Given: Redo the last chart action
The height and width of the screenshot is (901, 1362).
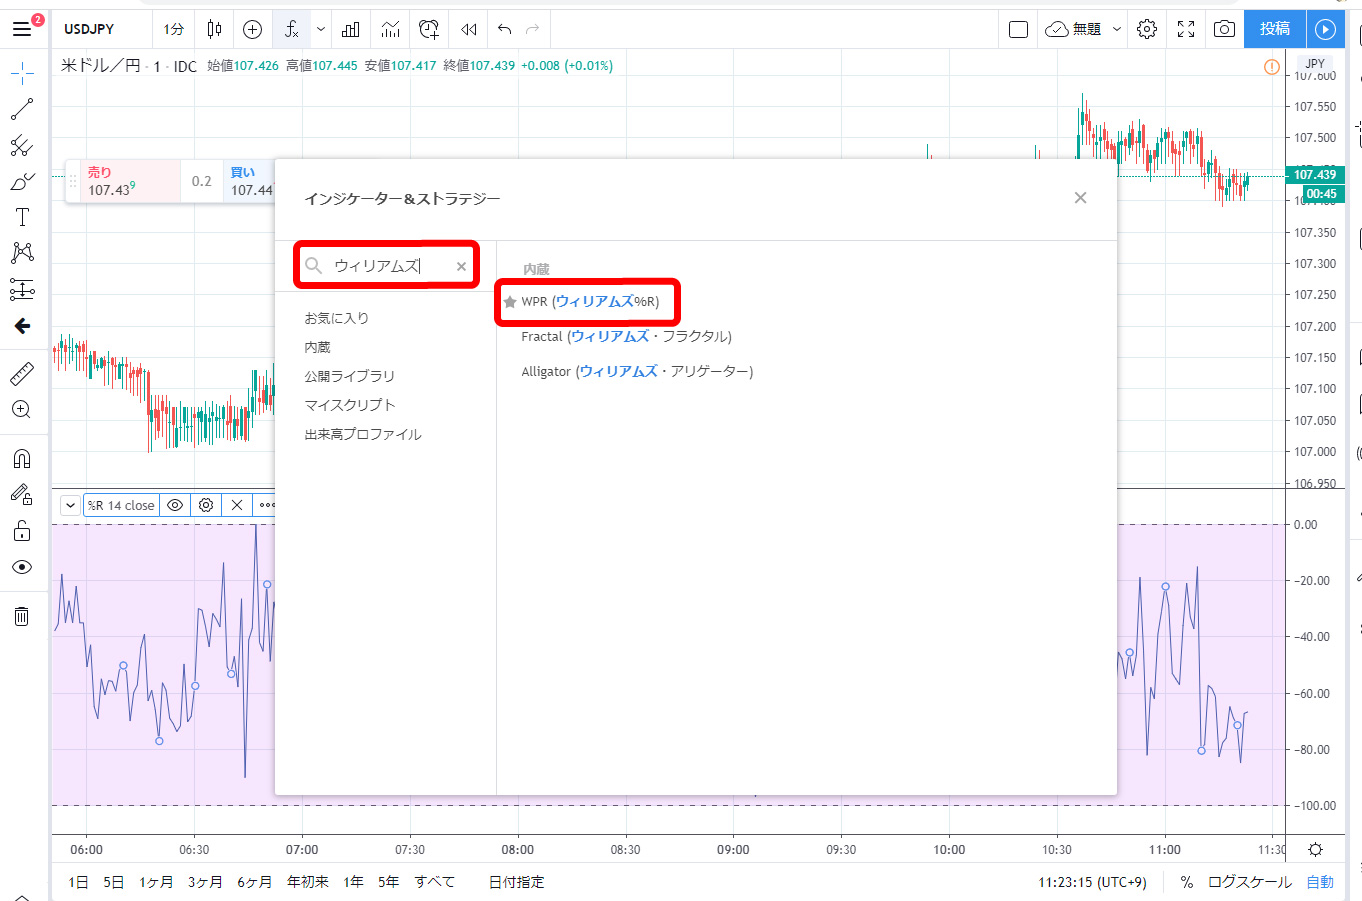Looking at the screenshot, I should pyautogui.click(x=533, y=29).
